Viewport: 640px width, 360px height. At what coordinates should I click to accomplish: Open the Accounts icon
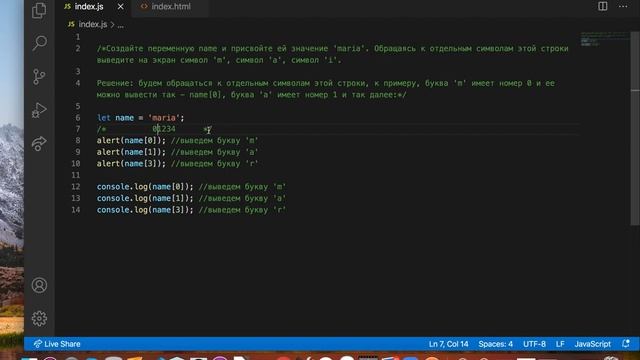point(39,285)
